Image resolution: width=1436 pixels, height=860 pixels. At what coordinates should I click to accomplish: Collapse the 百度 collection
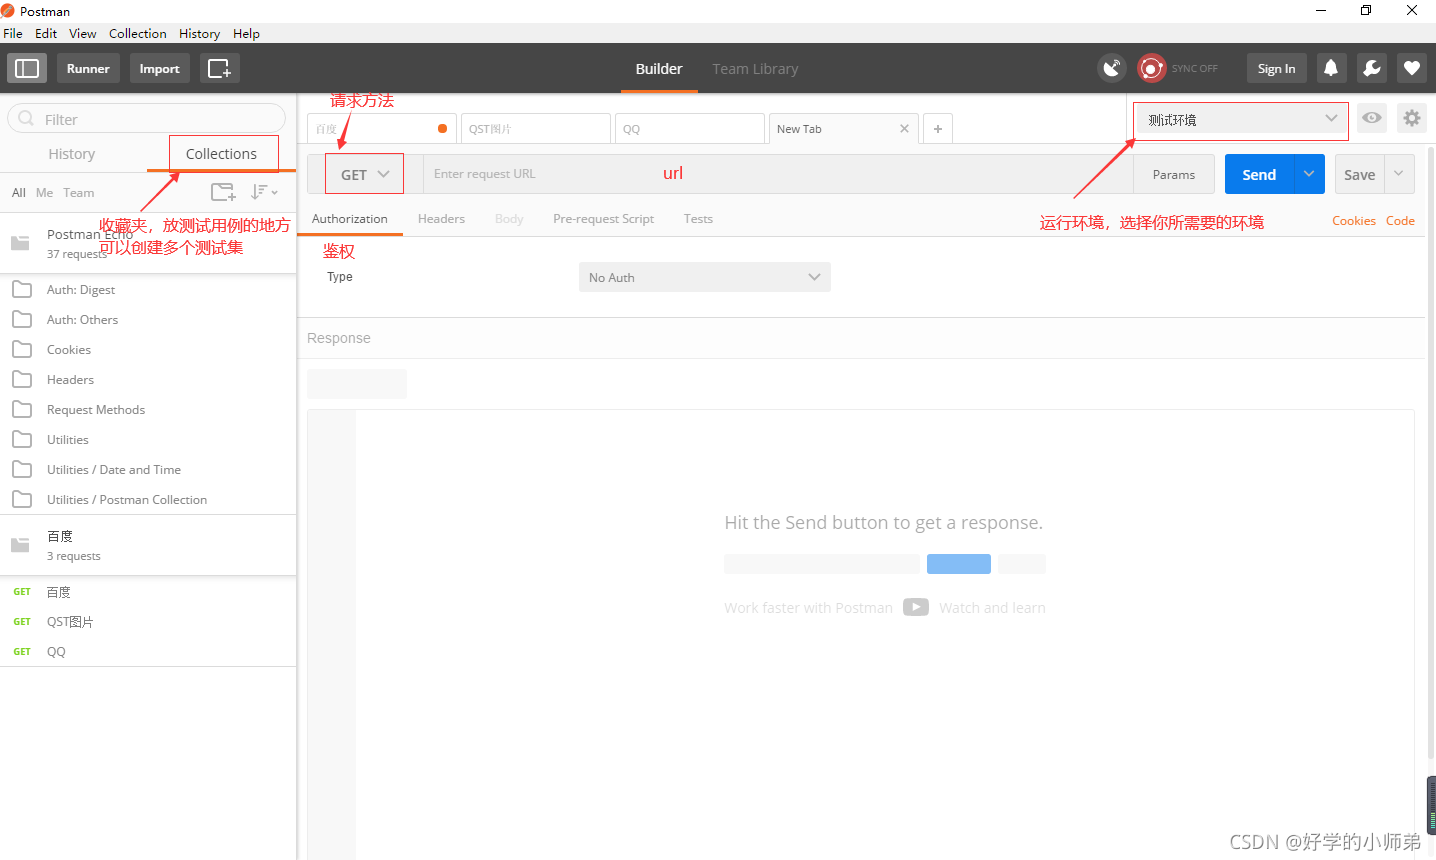pos(148,545)
